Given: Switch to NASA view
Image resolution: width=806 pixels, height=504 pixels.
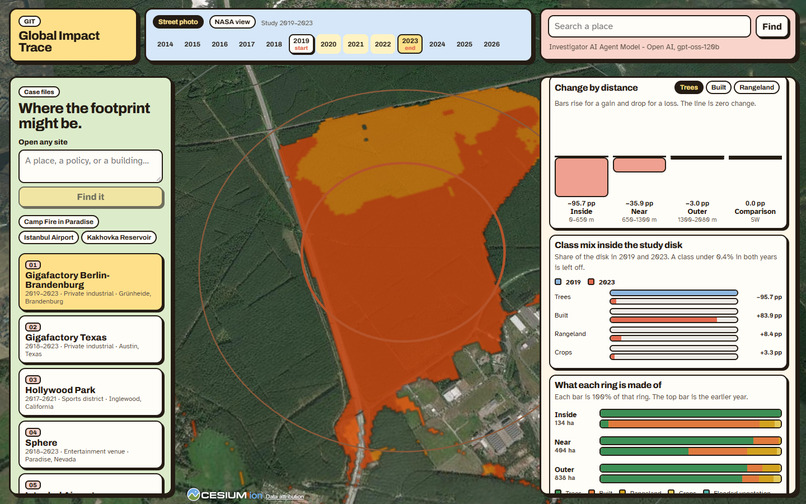Looking at the screenshot, I should pyautogui.click(x=232, y=22).
